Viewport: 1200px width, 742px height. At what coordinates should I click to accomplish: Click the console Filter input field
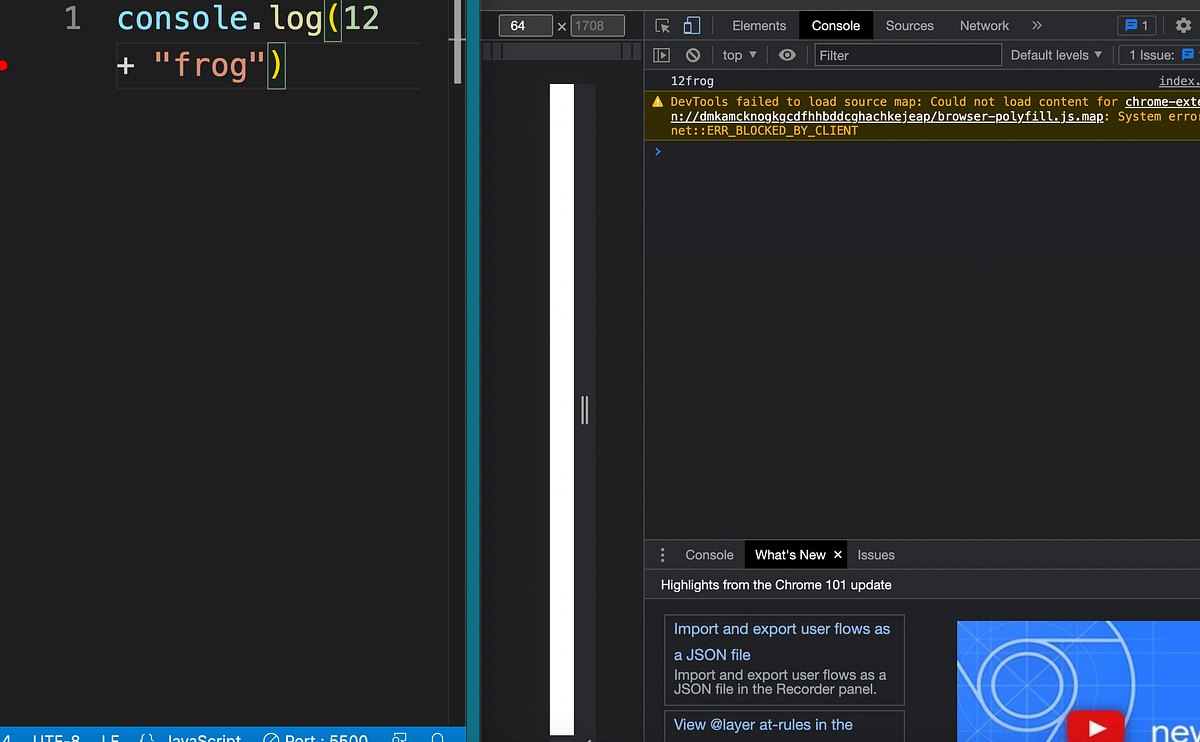click(x=907, y=55)
